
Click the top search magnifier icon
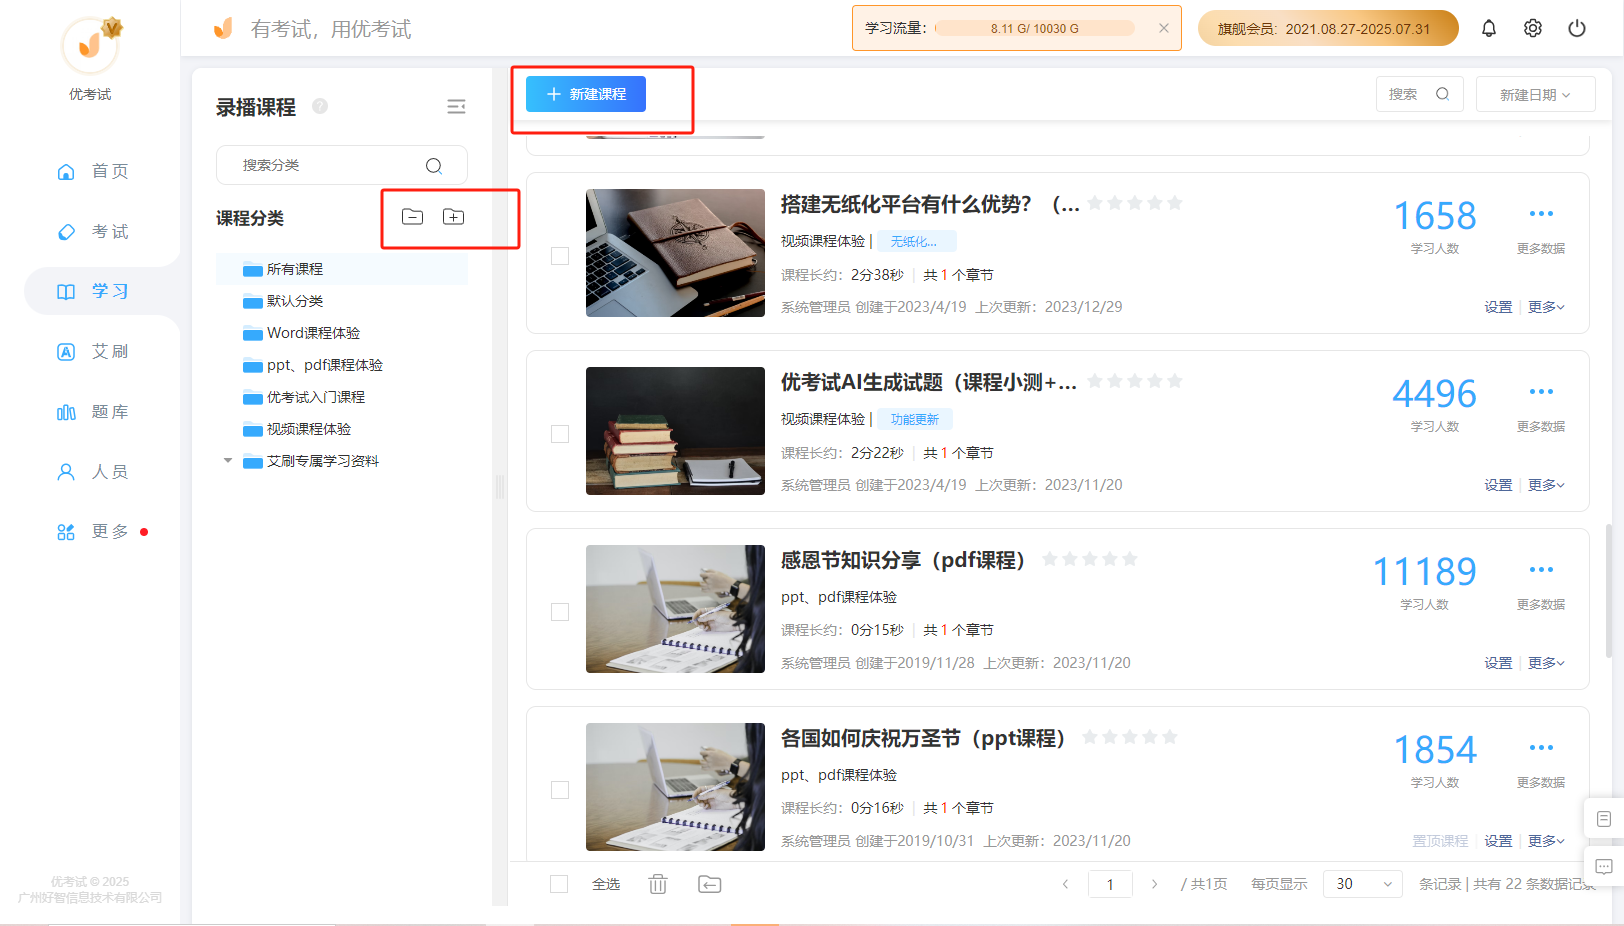coord(1442,94)
